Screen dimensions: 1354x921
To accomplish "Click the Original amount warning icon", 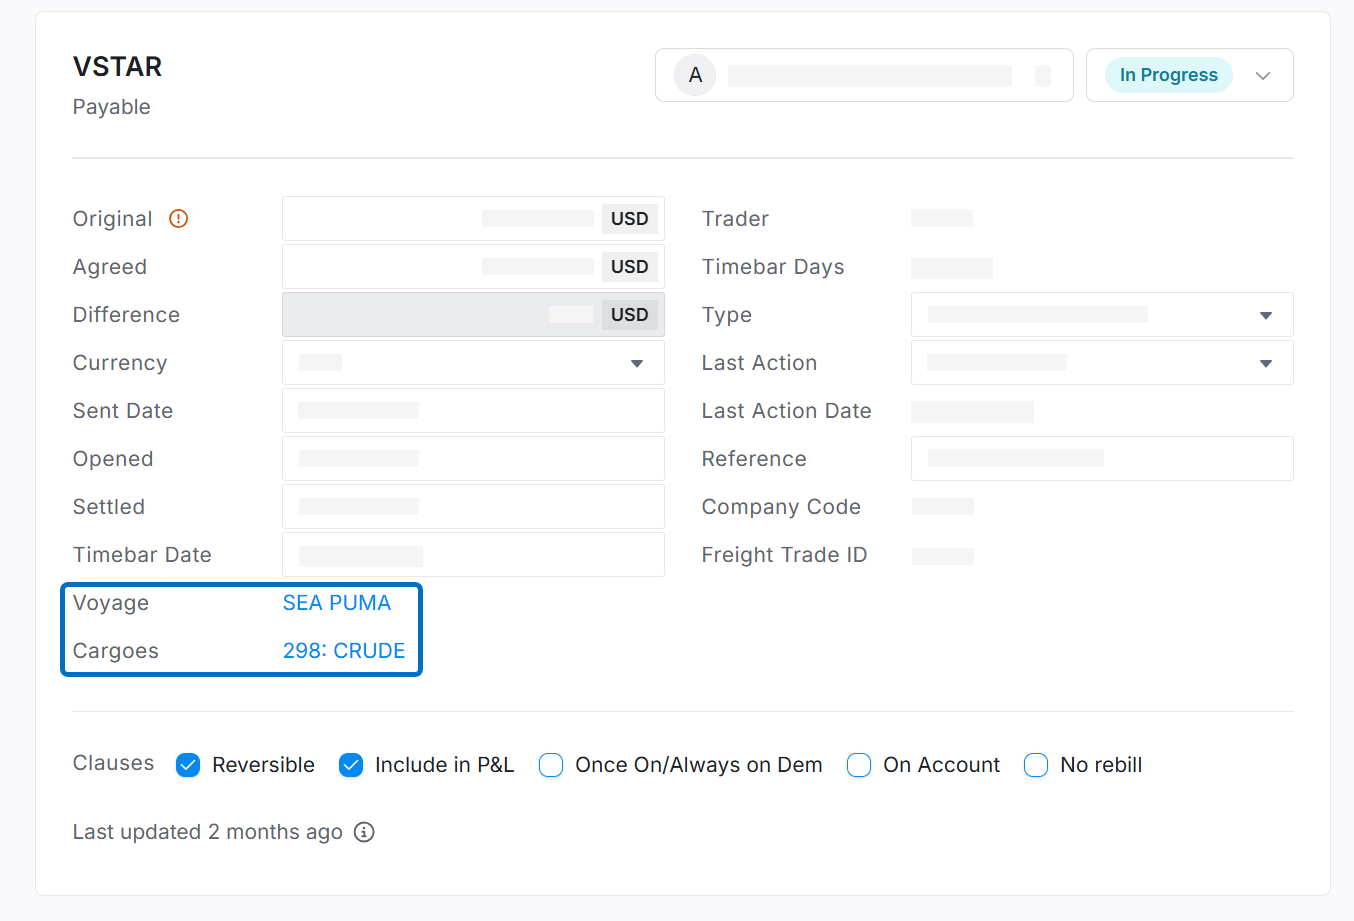I will point(178,219).
